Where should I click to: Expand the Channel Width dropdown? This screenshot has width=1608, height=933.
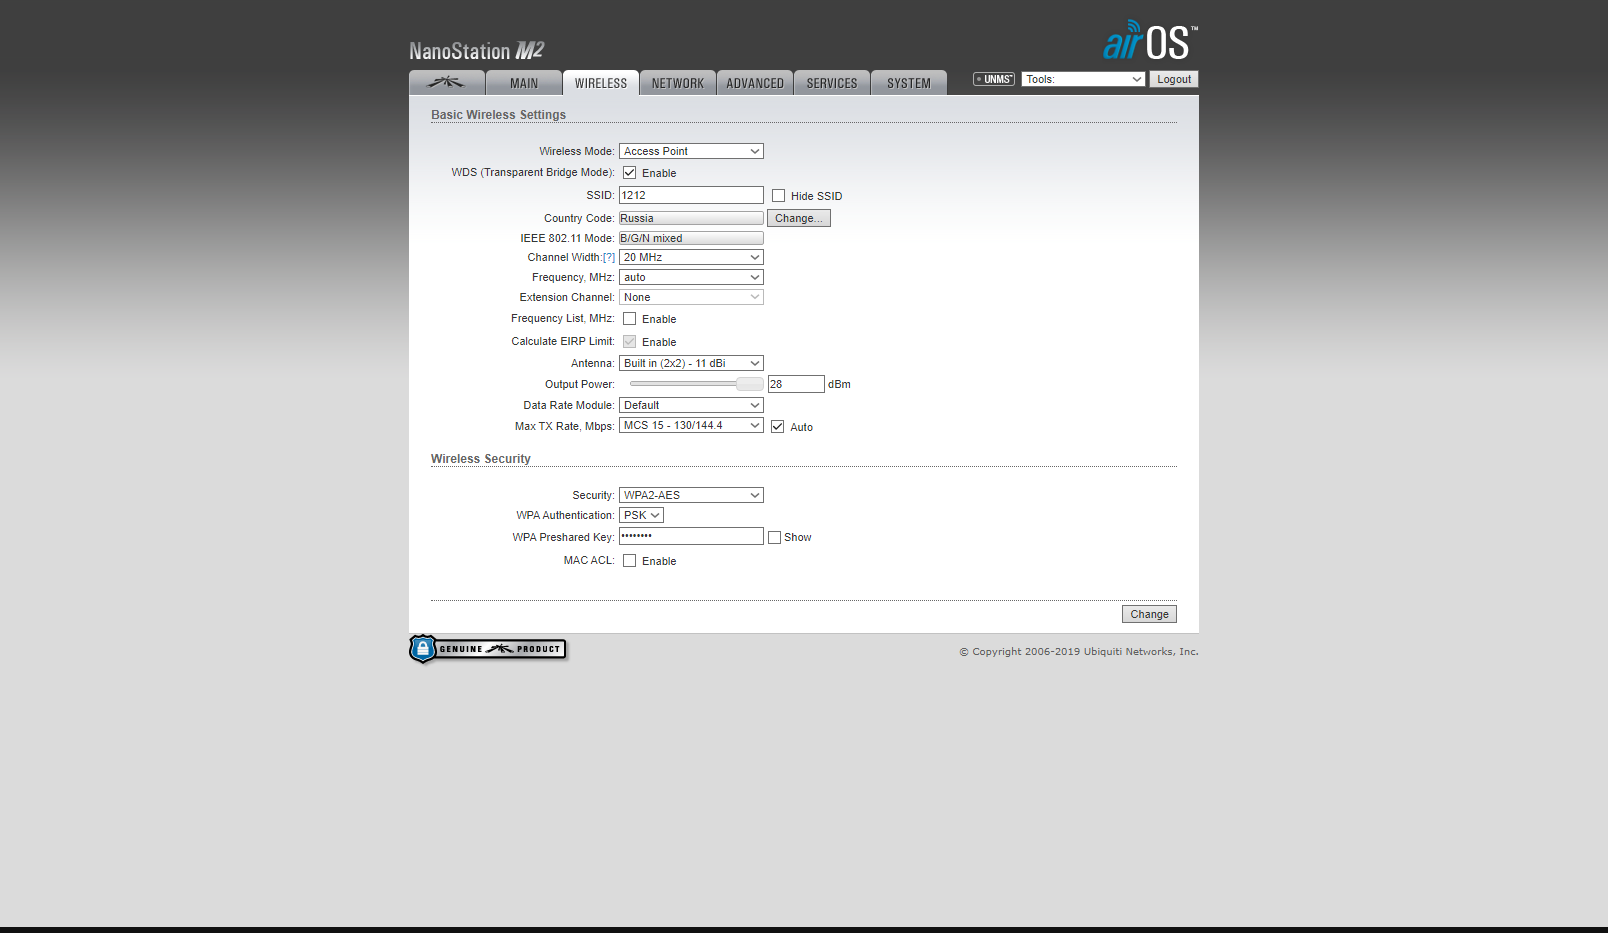pyautogui.click(x=691, y=257)
